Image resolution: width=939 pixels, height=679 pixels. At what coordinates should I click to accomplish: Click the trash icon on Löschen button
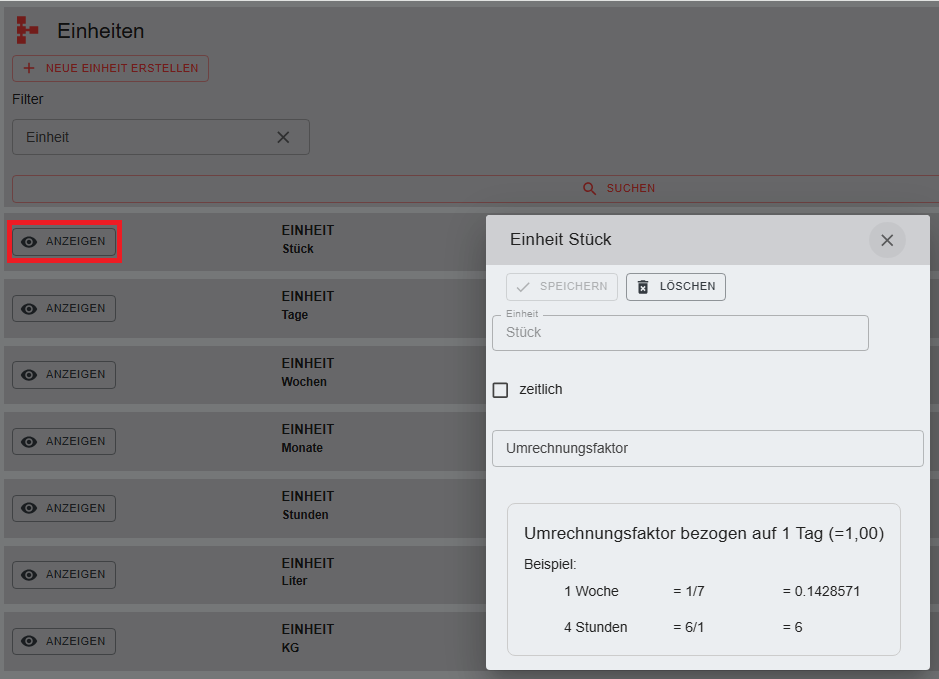(x=643, y=287)
